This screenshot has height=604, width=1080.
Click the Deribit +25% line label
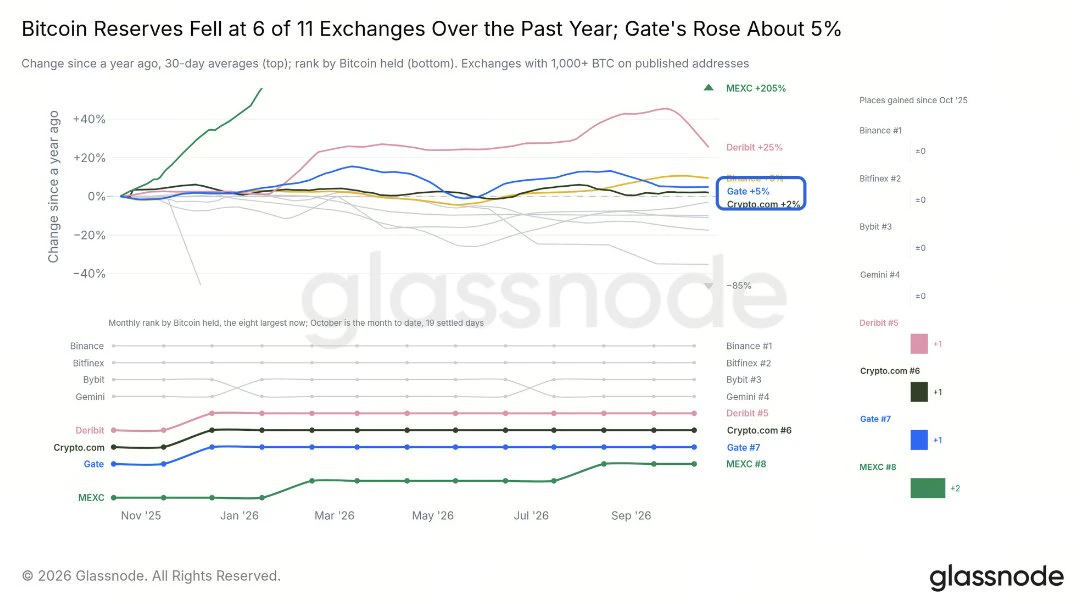tap(754, 147)
